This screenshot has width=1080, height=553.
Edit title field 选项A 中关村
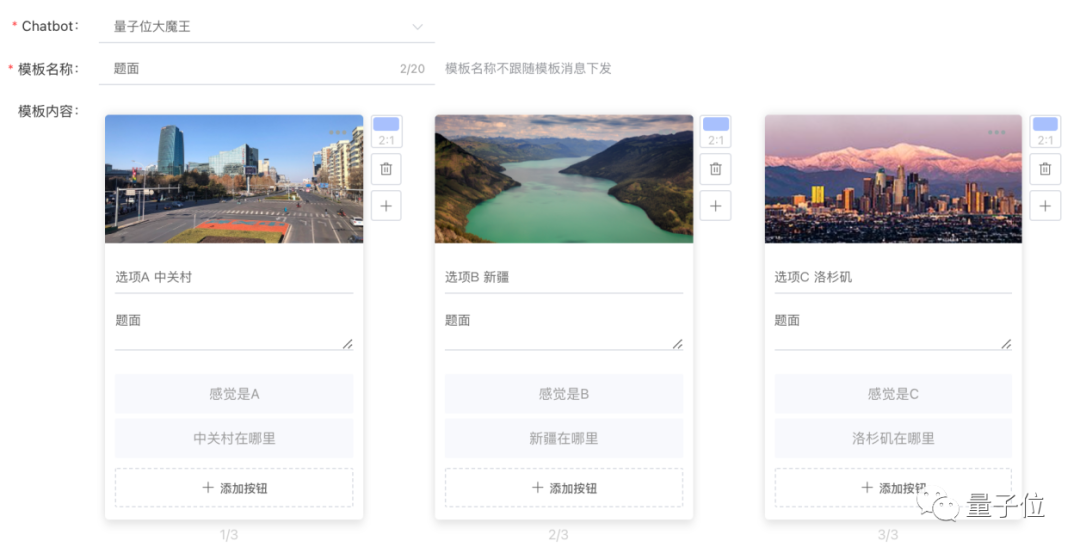point(234,278)
